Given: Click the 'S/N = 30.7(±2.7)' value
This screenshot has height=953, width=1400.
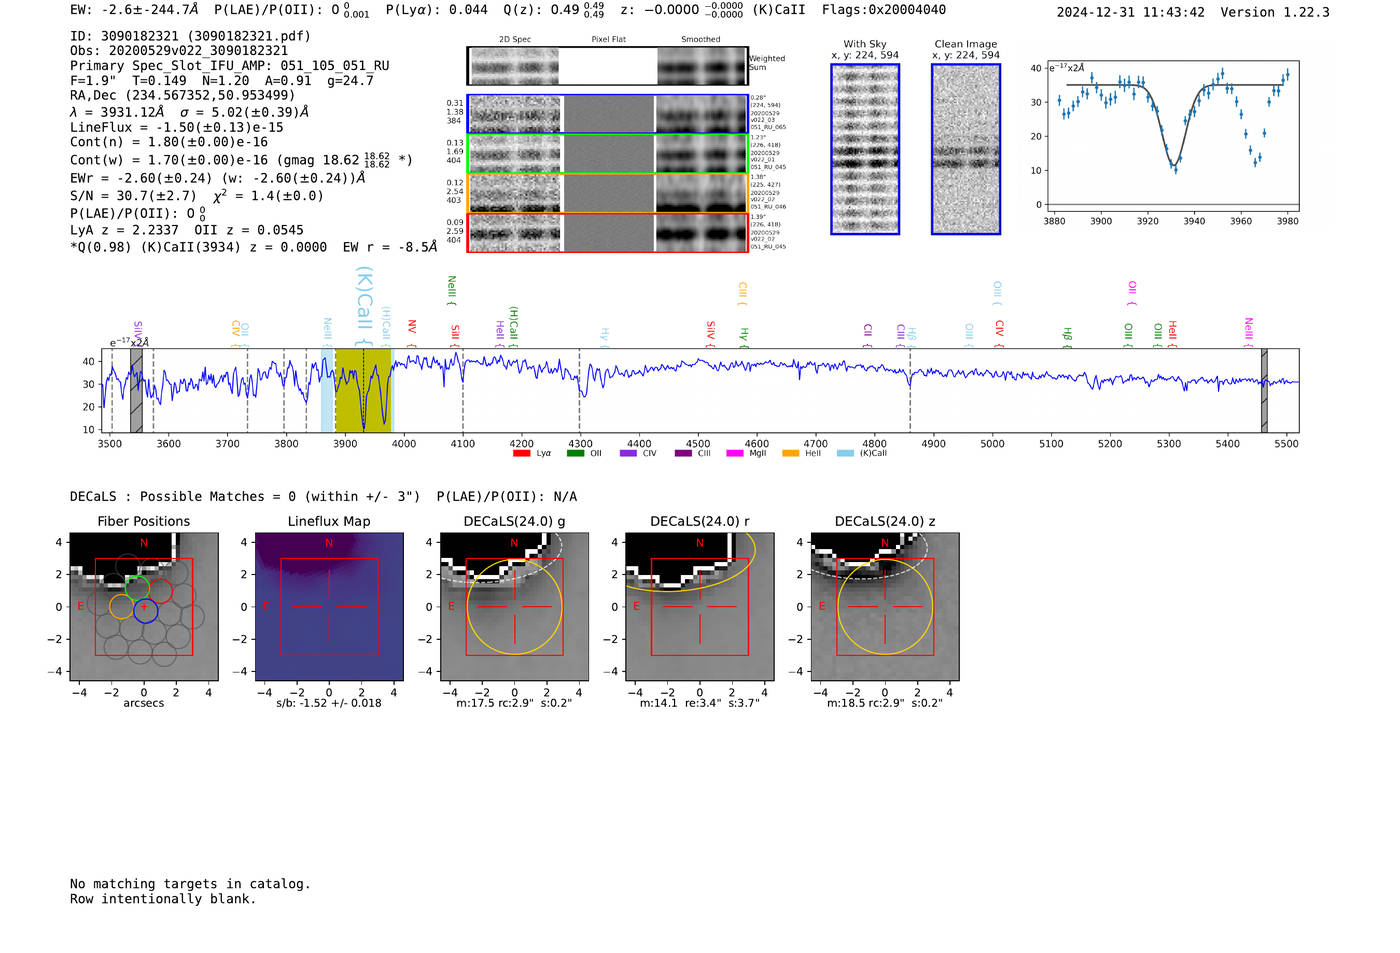Looking at the screenshot, I should click(x=133, y=196).
